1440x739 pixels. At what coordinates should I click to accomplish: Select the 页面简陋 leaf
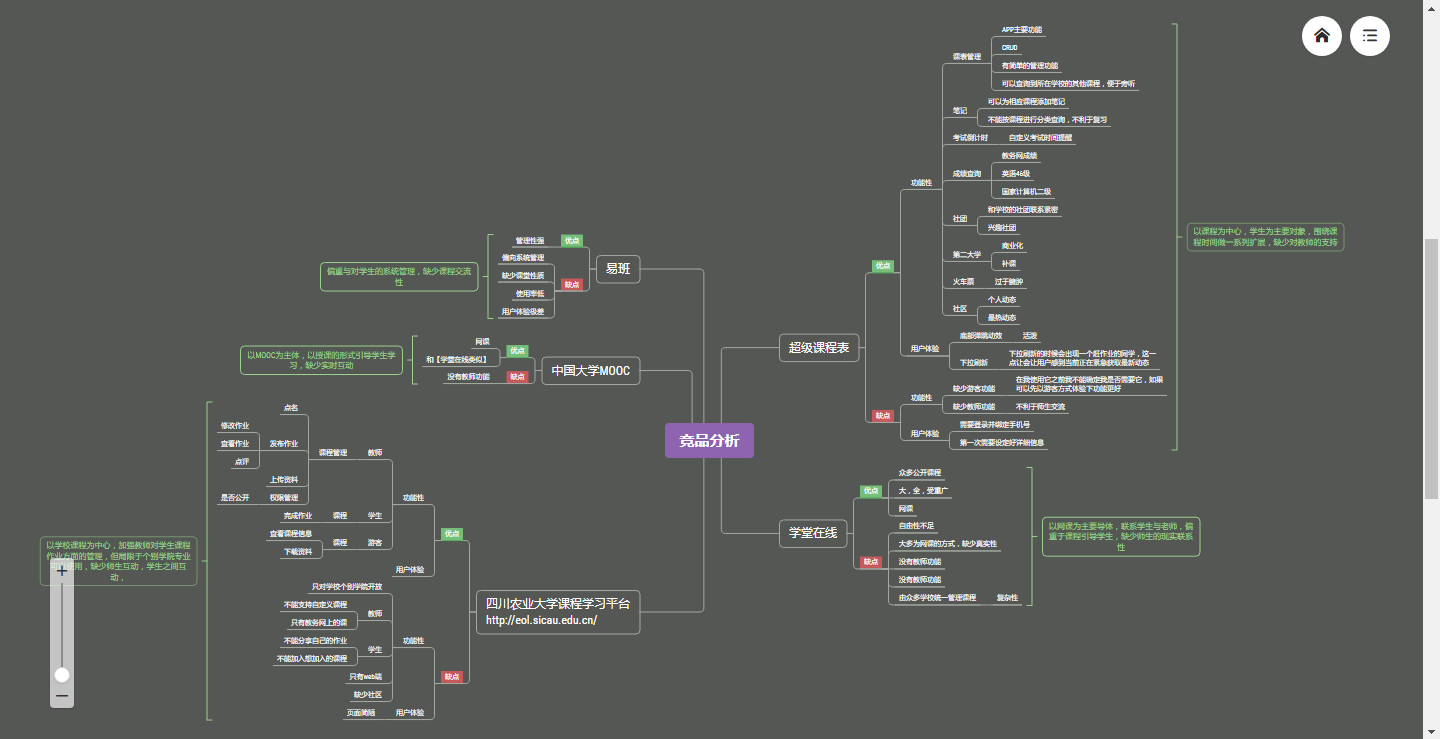point(361,713)
